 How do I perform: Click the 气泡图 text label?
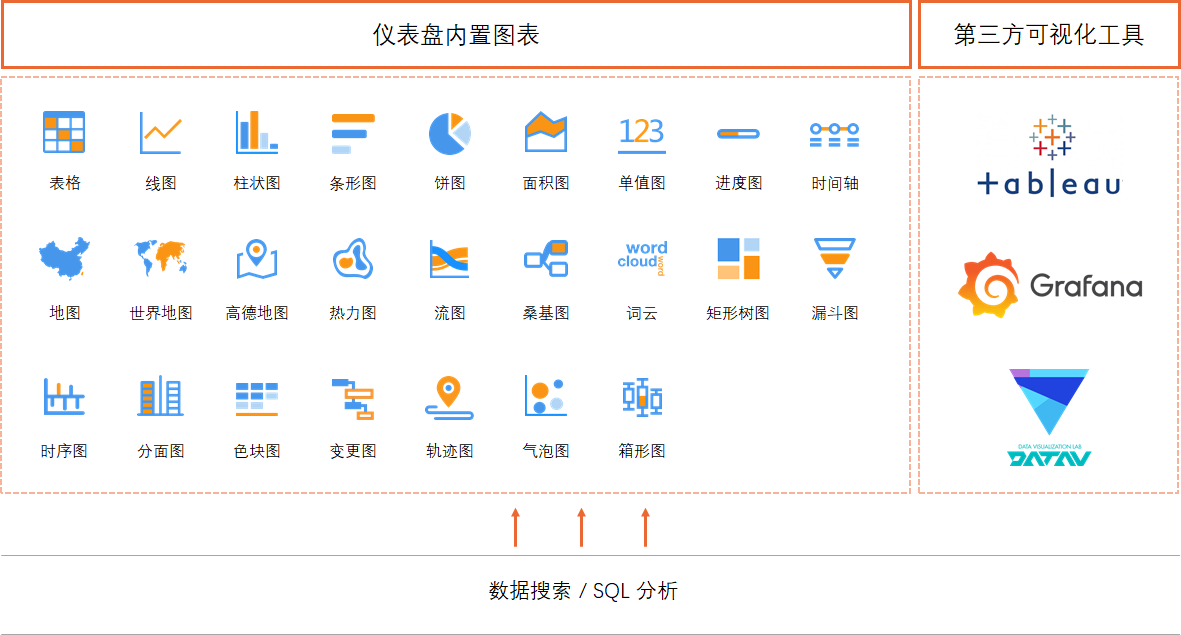point(546,451)
